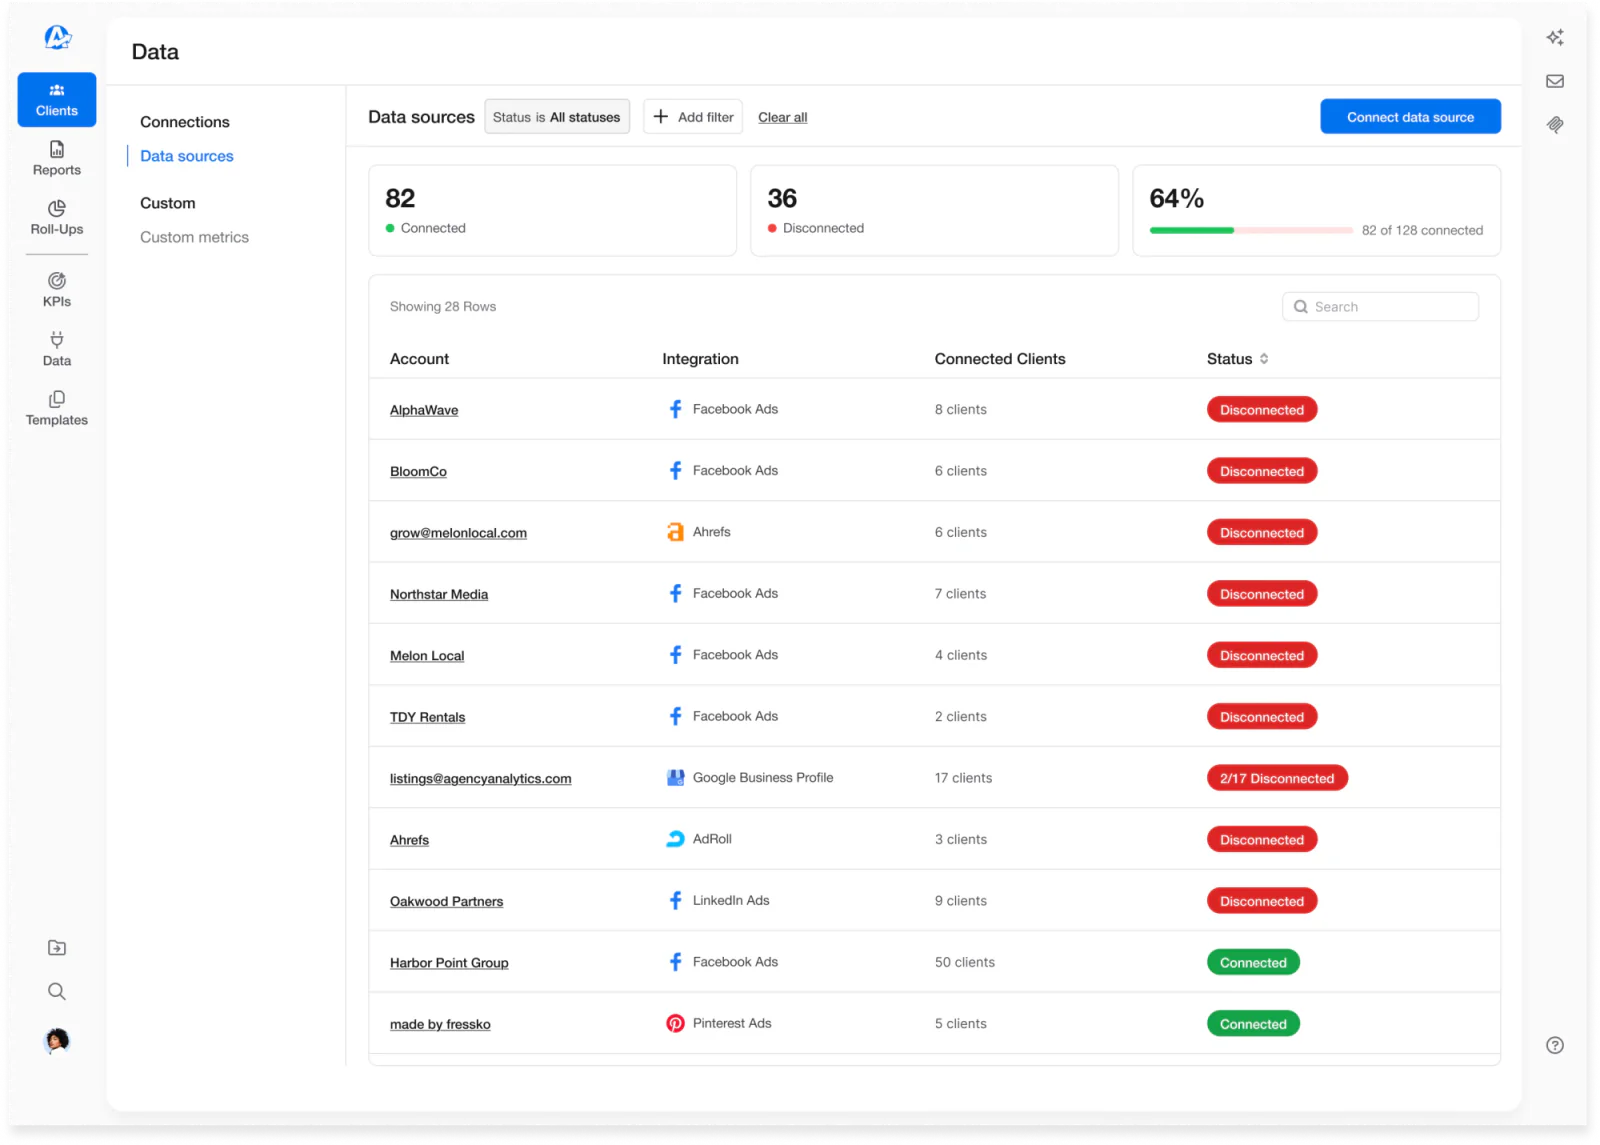Viewport: 1600px width, 1145px height.
Task: Open Data plug icon in sidebar
Action: tap(57, 349)
